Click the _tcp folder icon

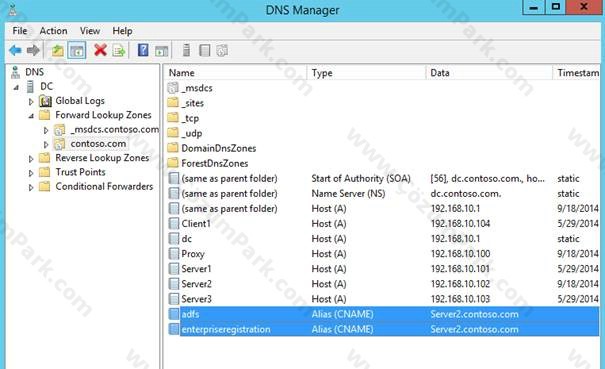click(173, 118)
